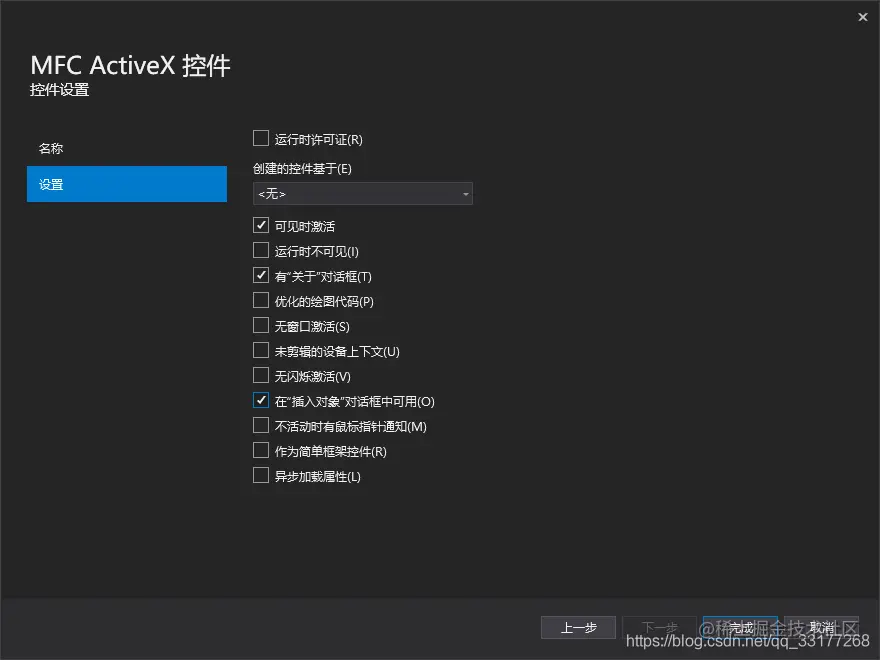This screenshot has height=660, width=880.
Task: Enable 不活动时有鼠标指针通知(M) checkbox
Action: [261, 425]
